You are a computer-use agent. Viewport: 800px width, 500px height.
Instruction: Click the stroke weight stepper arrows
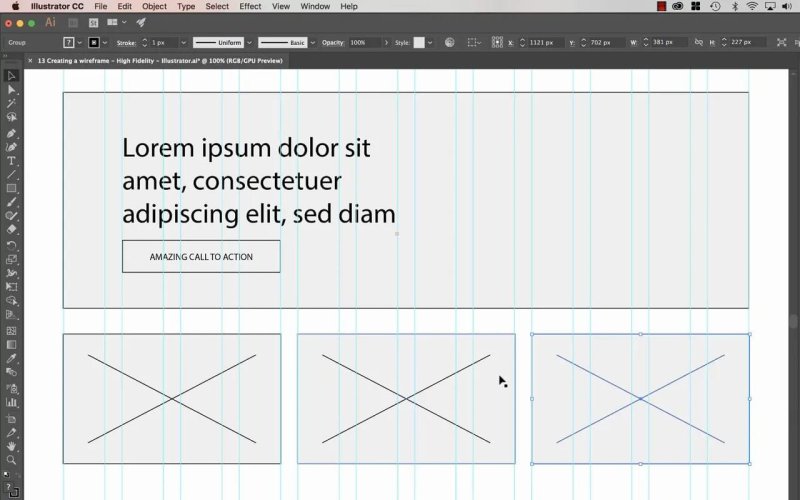click(x=144, y=43)
